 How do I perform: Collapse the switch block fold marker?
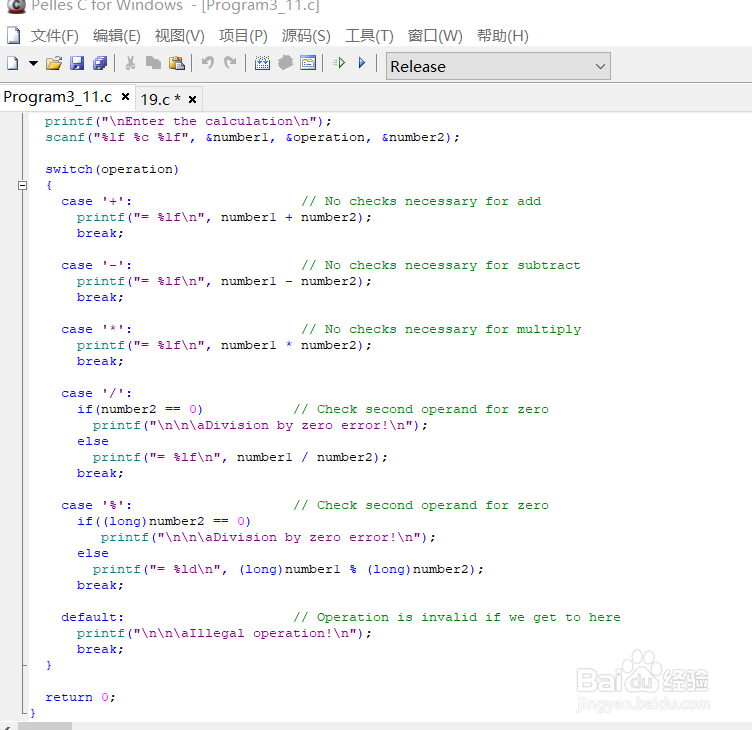(x=22, y=185)
